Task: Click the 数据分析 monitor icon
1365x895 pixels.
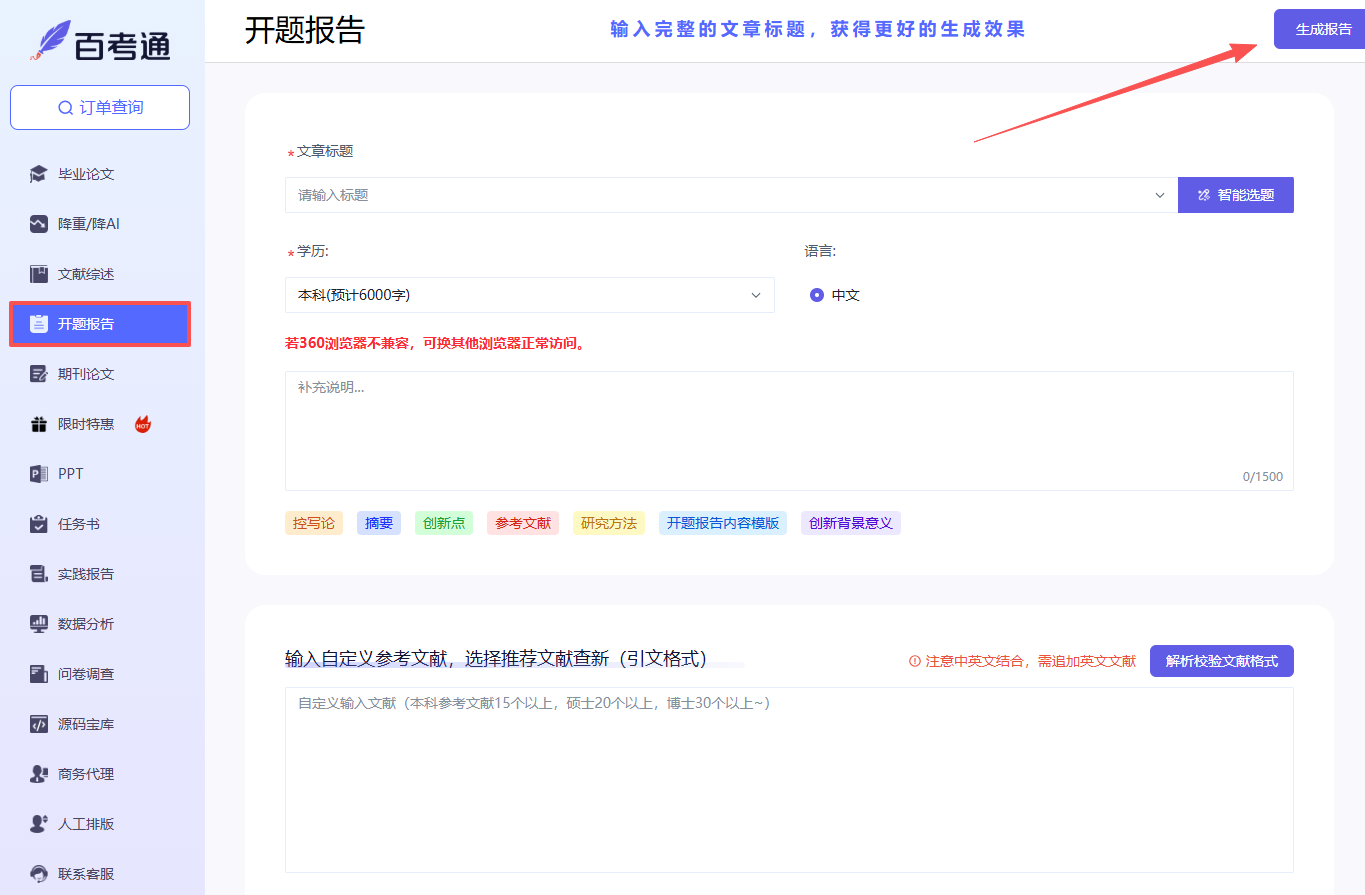Action: pos(39,624)
